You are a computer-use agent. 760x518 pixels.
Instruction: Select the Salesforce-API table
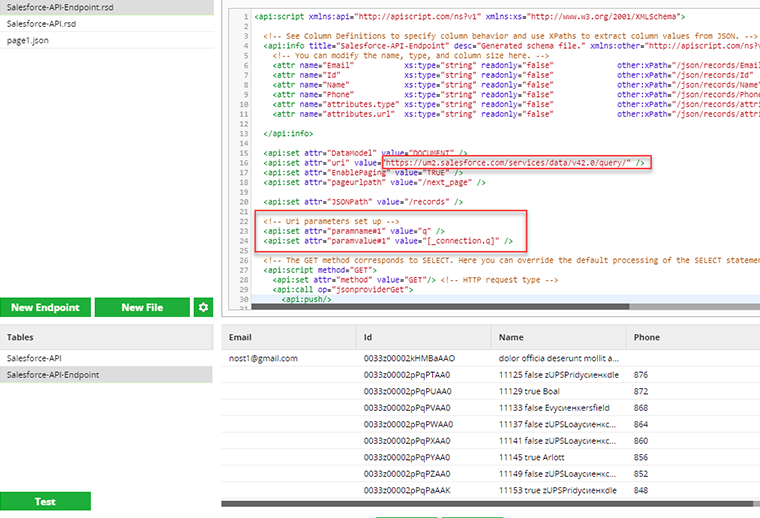pyautogui.click(x=106, y=358)
